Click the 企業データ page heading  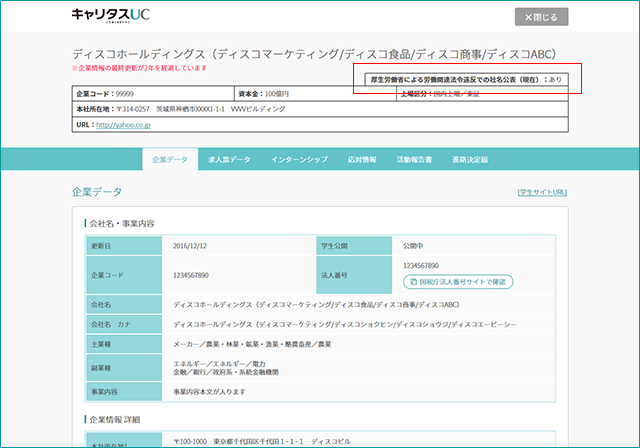tap(97, 192)
